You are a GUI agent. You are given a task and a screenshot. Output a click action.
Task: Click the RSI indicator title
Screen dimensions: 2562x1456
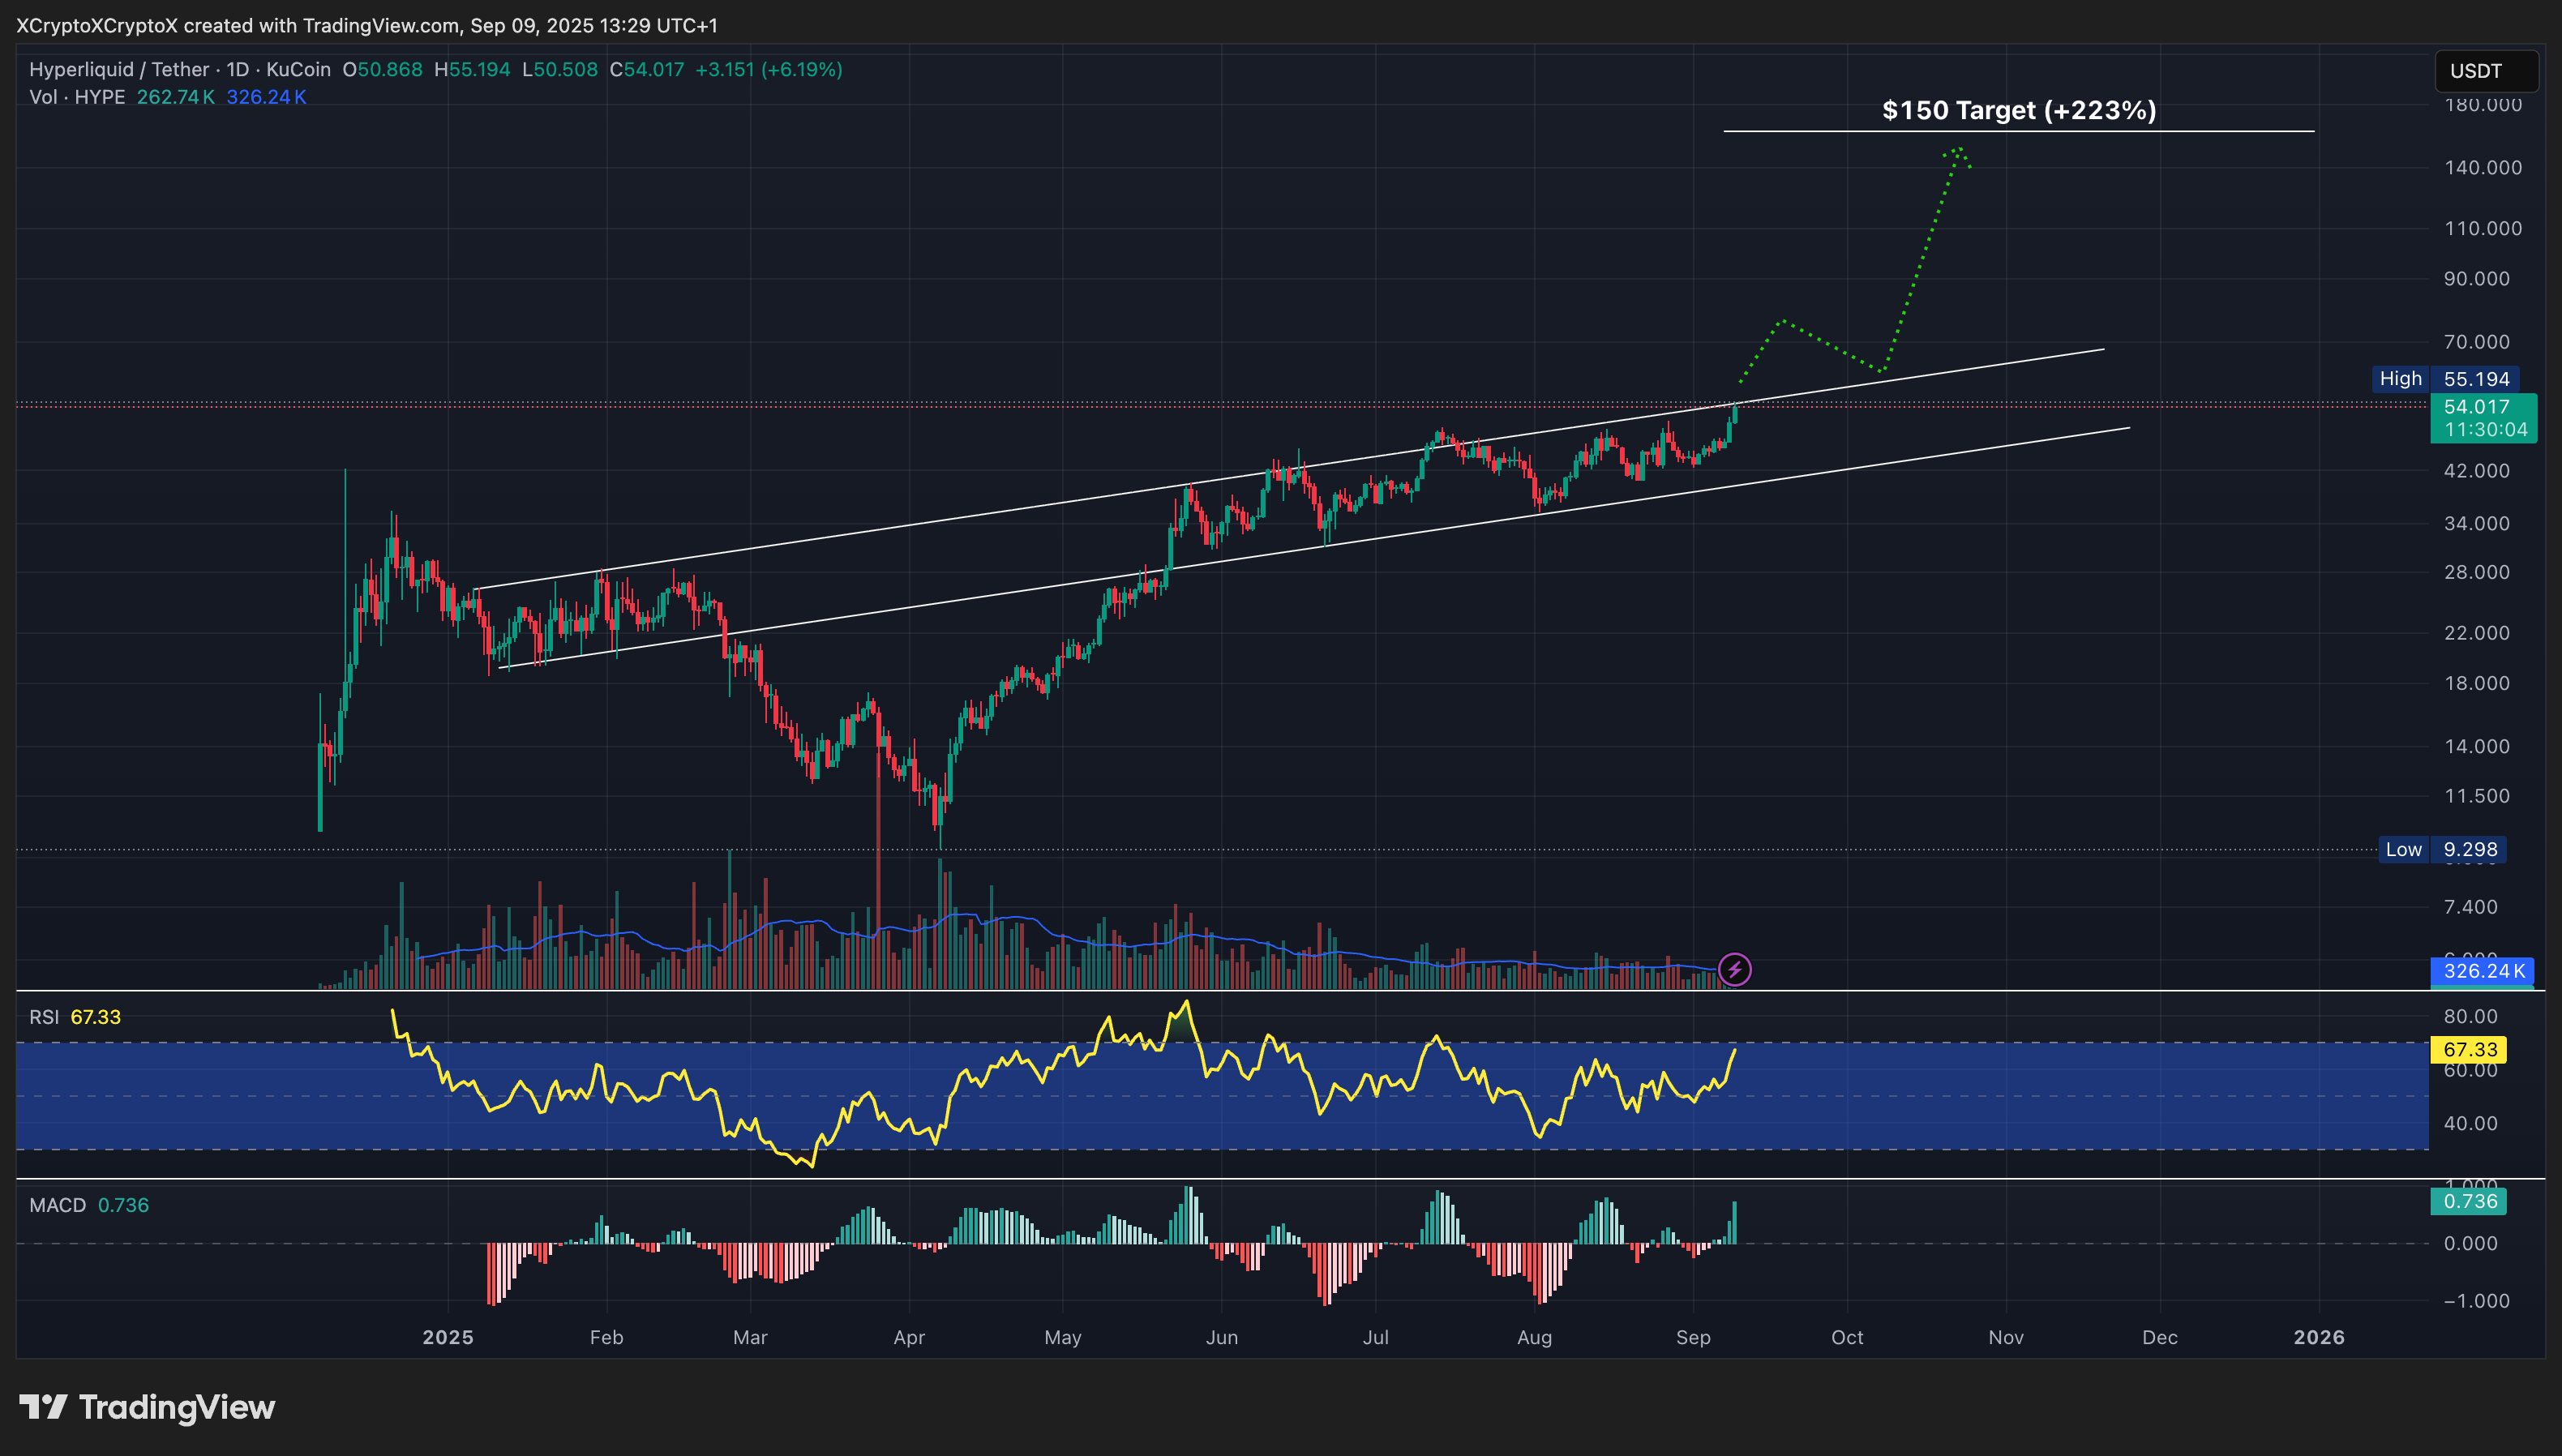point(47,1017)
